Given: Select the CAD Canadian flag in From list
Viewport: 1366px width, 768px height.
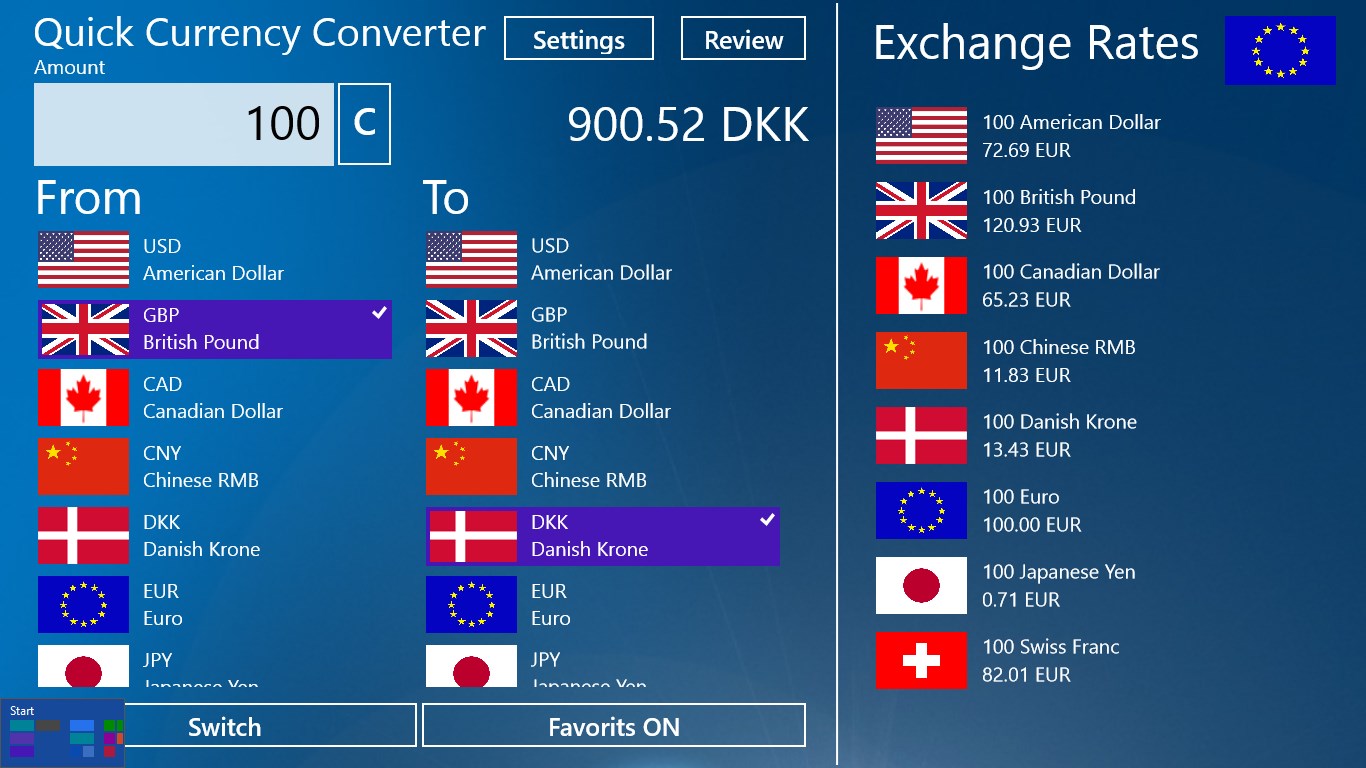Looking at the screenshot, I should click(x=83, y=397).
